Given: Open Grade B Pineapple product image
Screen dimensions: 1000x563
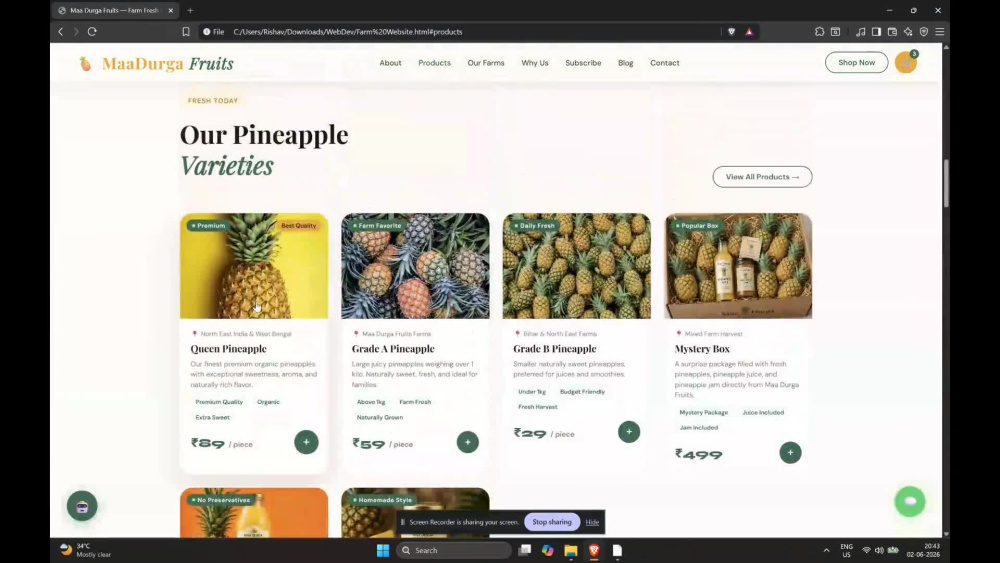Looking at the screenshot, I should [x=577, y=266].
